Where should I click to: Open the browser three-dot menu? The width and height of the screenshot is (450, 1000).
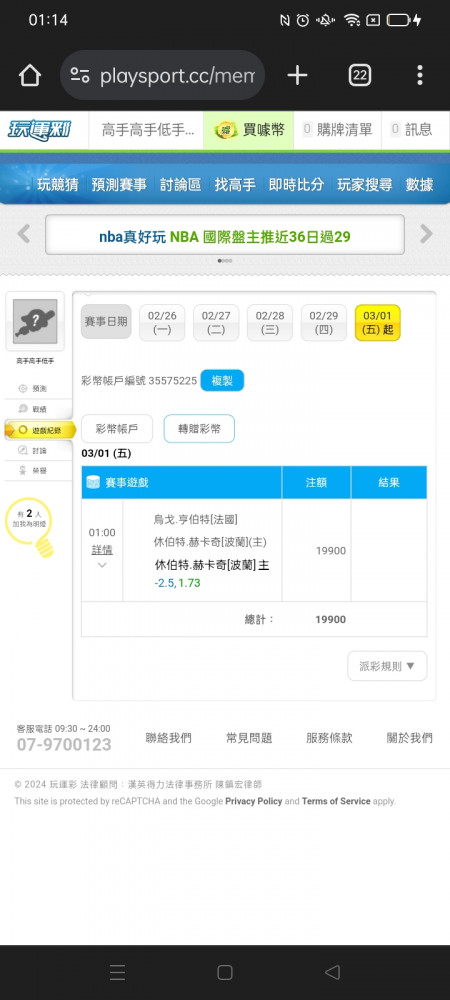419,75
